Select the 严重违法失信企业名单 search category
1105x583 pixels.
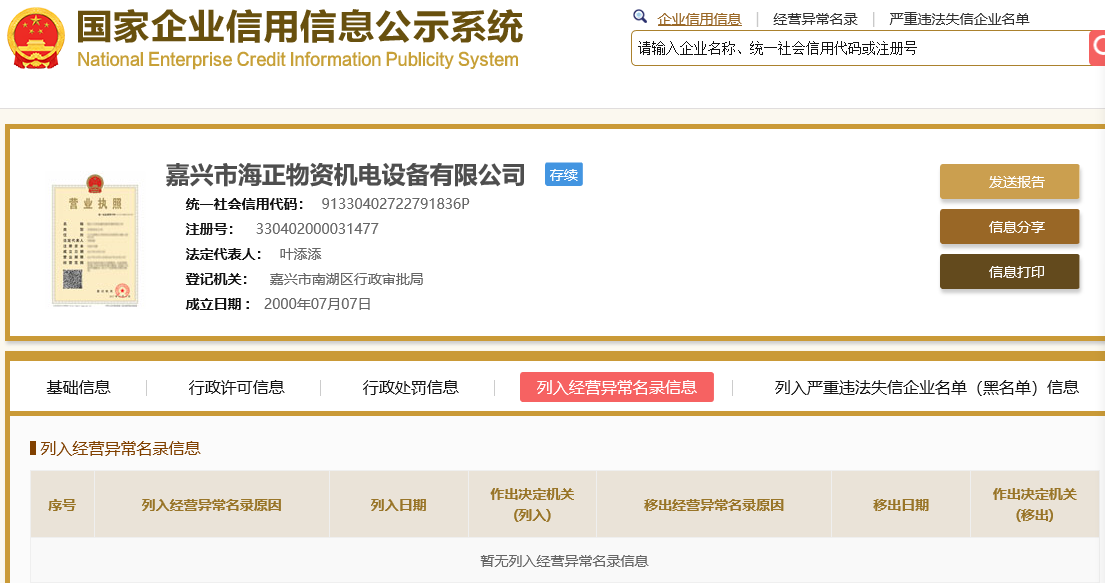[959, 19]
